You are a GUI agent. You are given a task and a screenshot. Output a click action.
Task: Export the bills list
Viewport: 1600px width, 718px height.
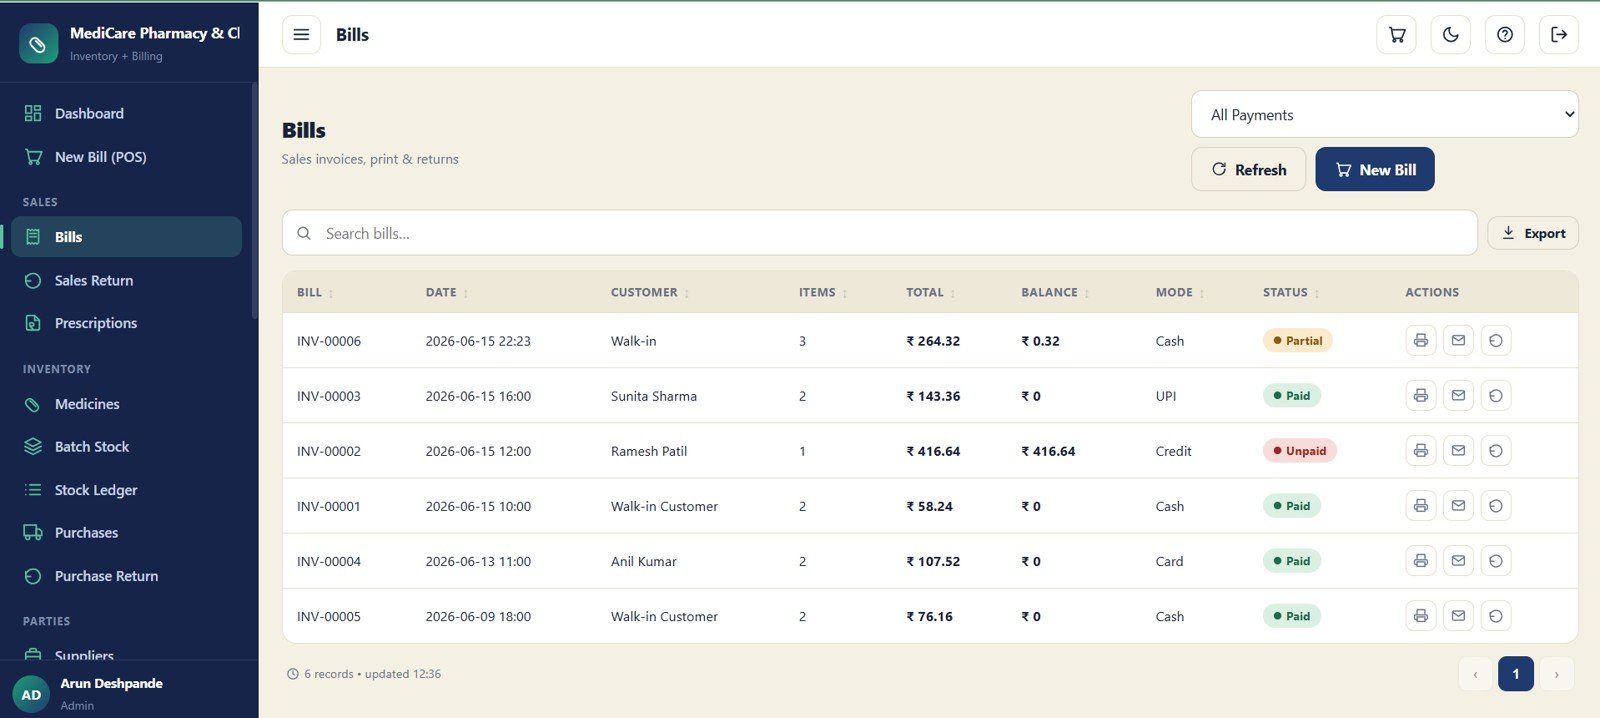(x=1533, y=233)
